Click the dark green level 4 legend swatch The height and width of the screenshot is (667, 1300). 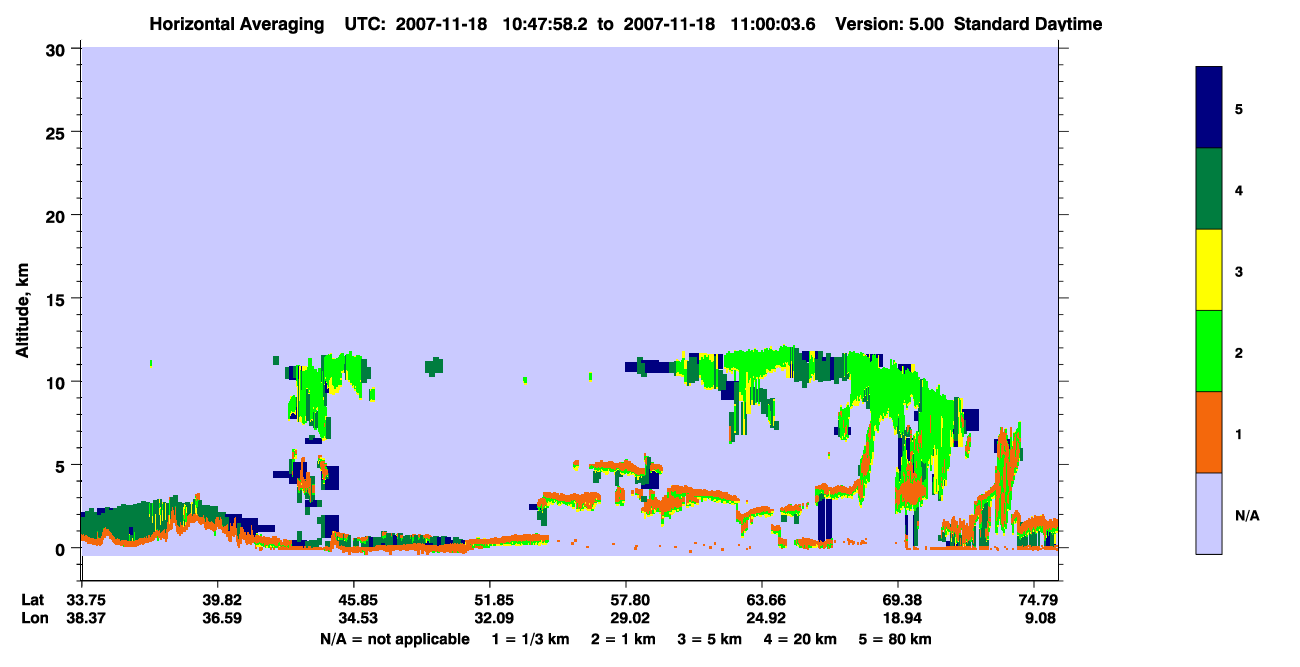(x=1209, y=189)
